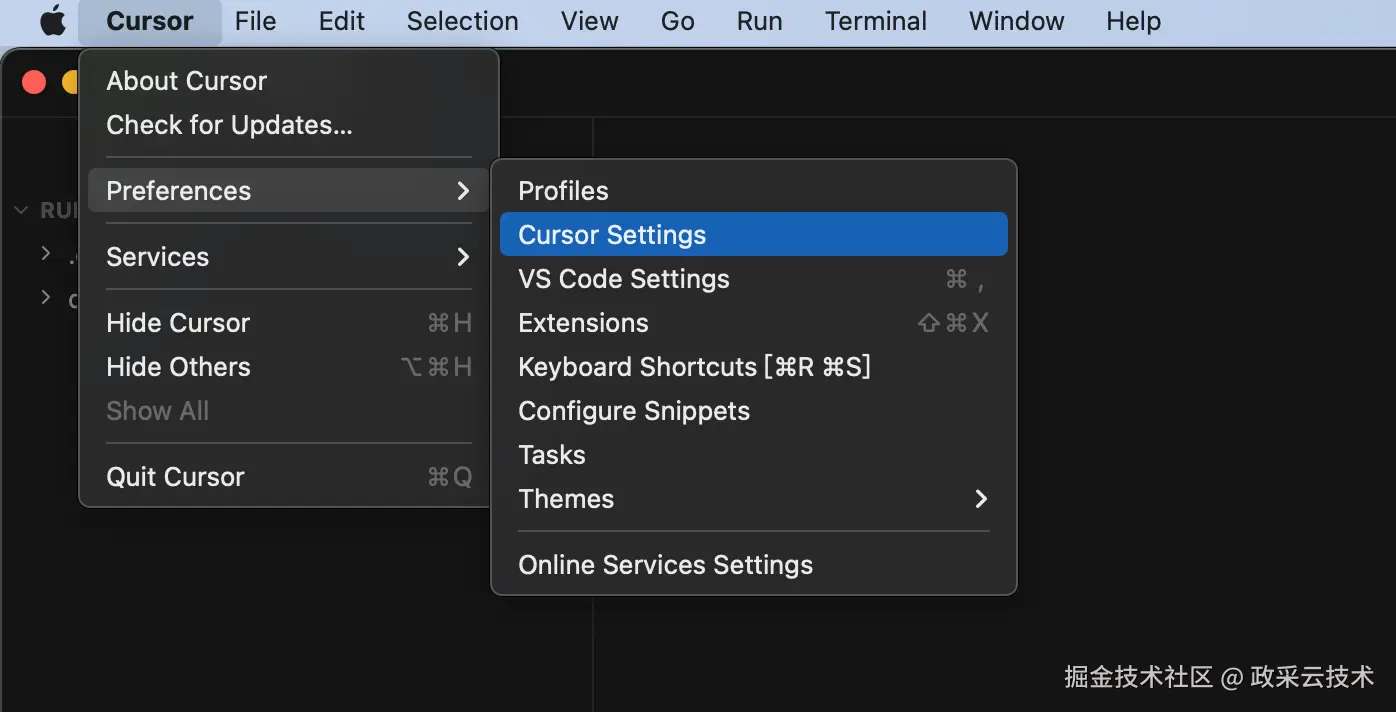
Task: Expand the Services submenu
Action: tap(463, 257)
